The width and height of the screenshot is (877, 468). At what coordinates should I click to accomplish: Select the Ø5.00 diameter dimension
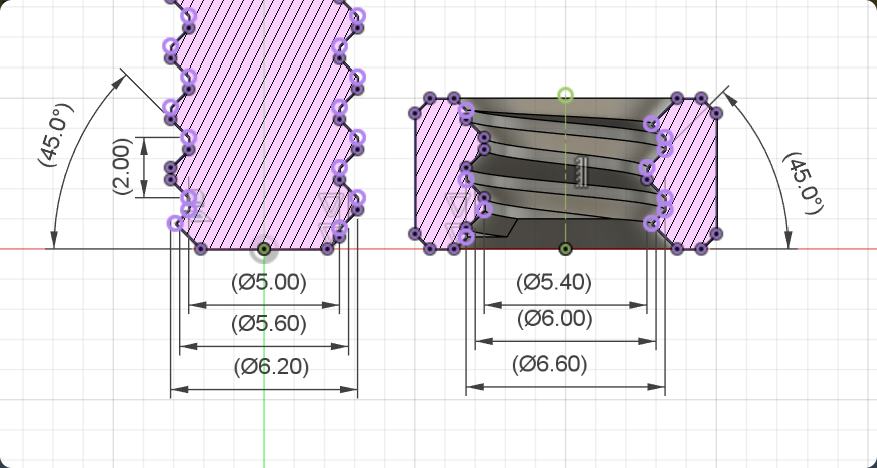click(269, 282)
